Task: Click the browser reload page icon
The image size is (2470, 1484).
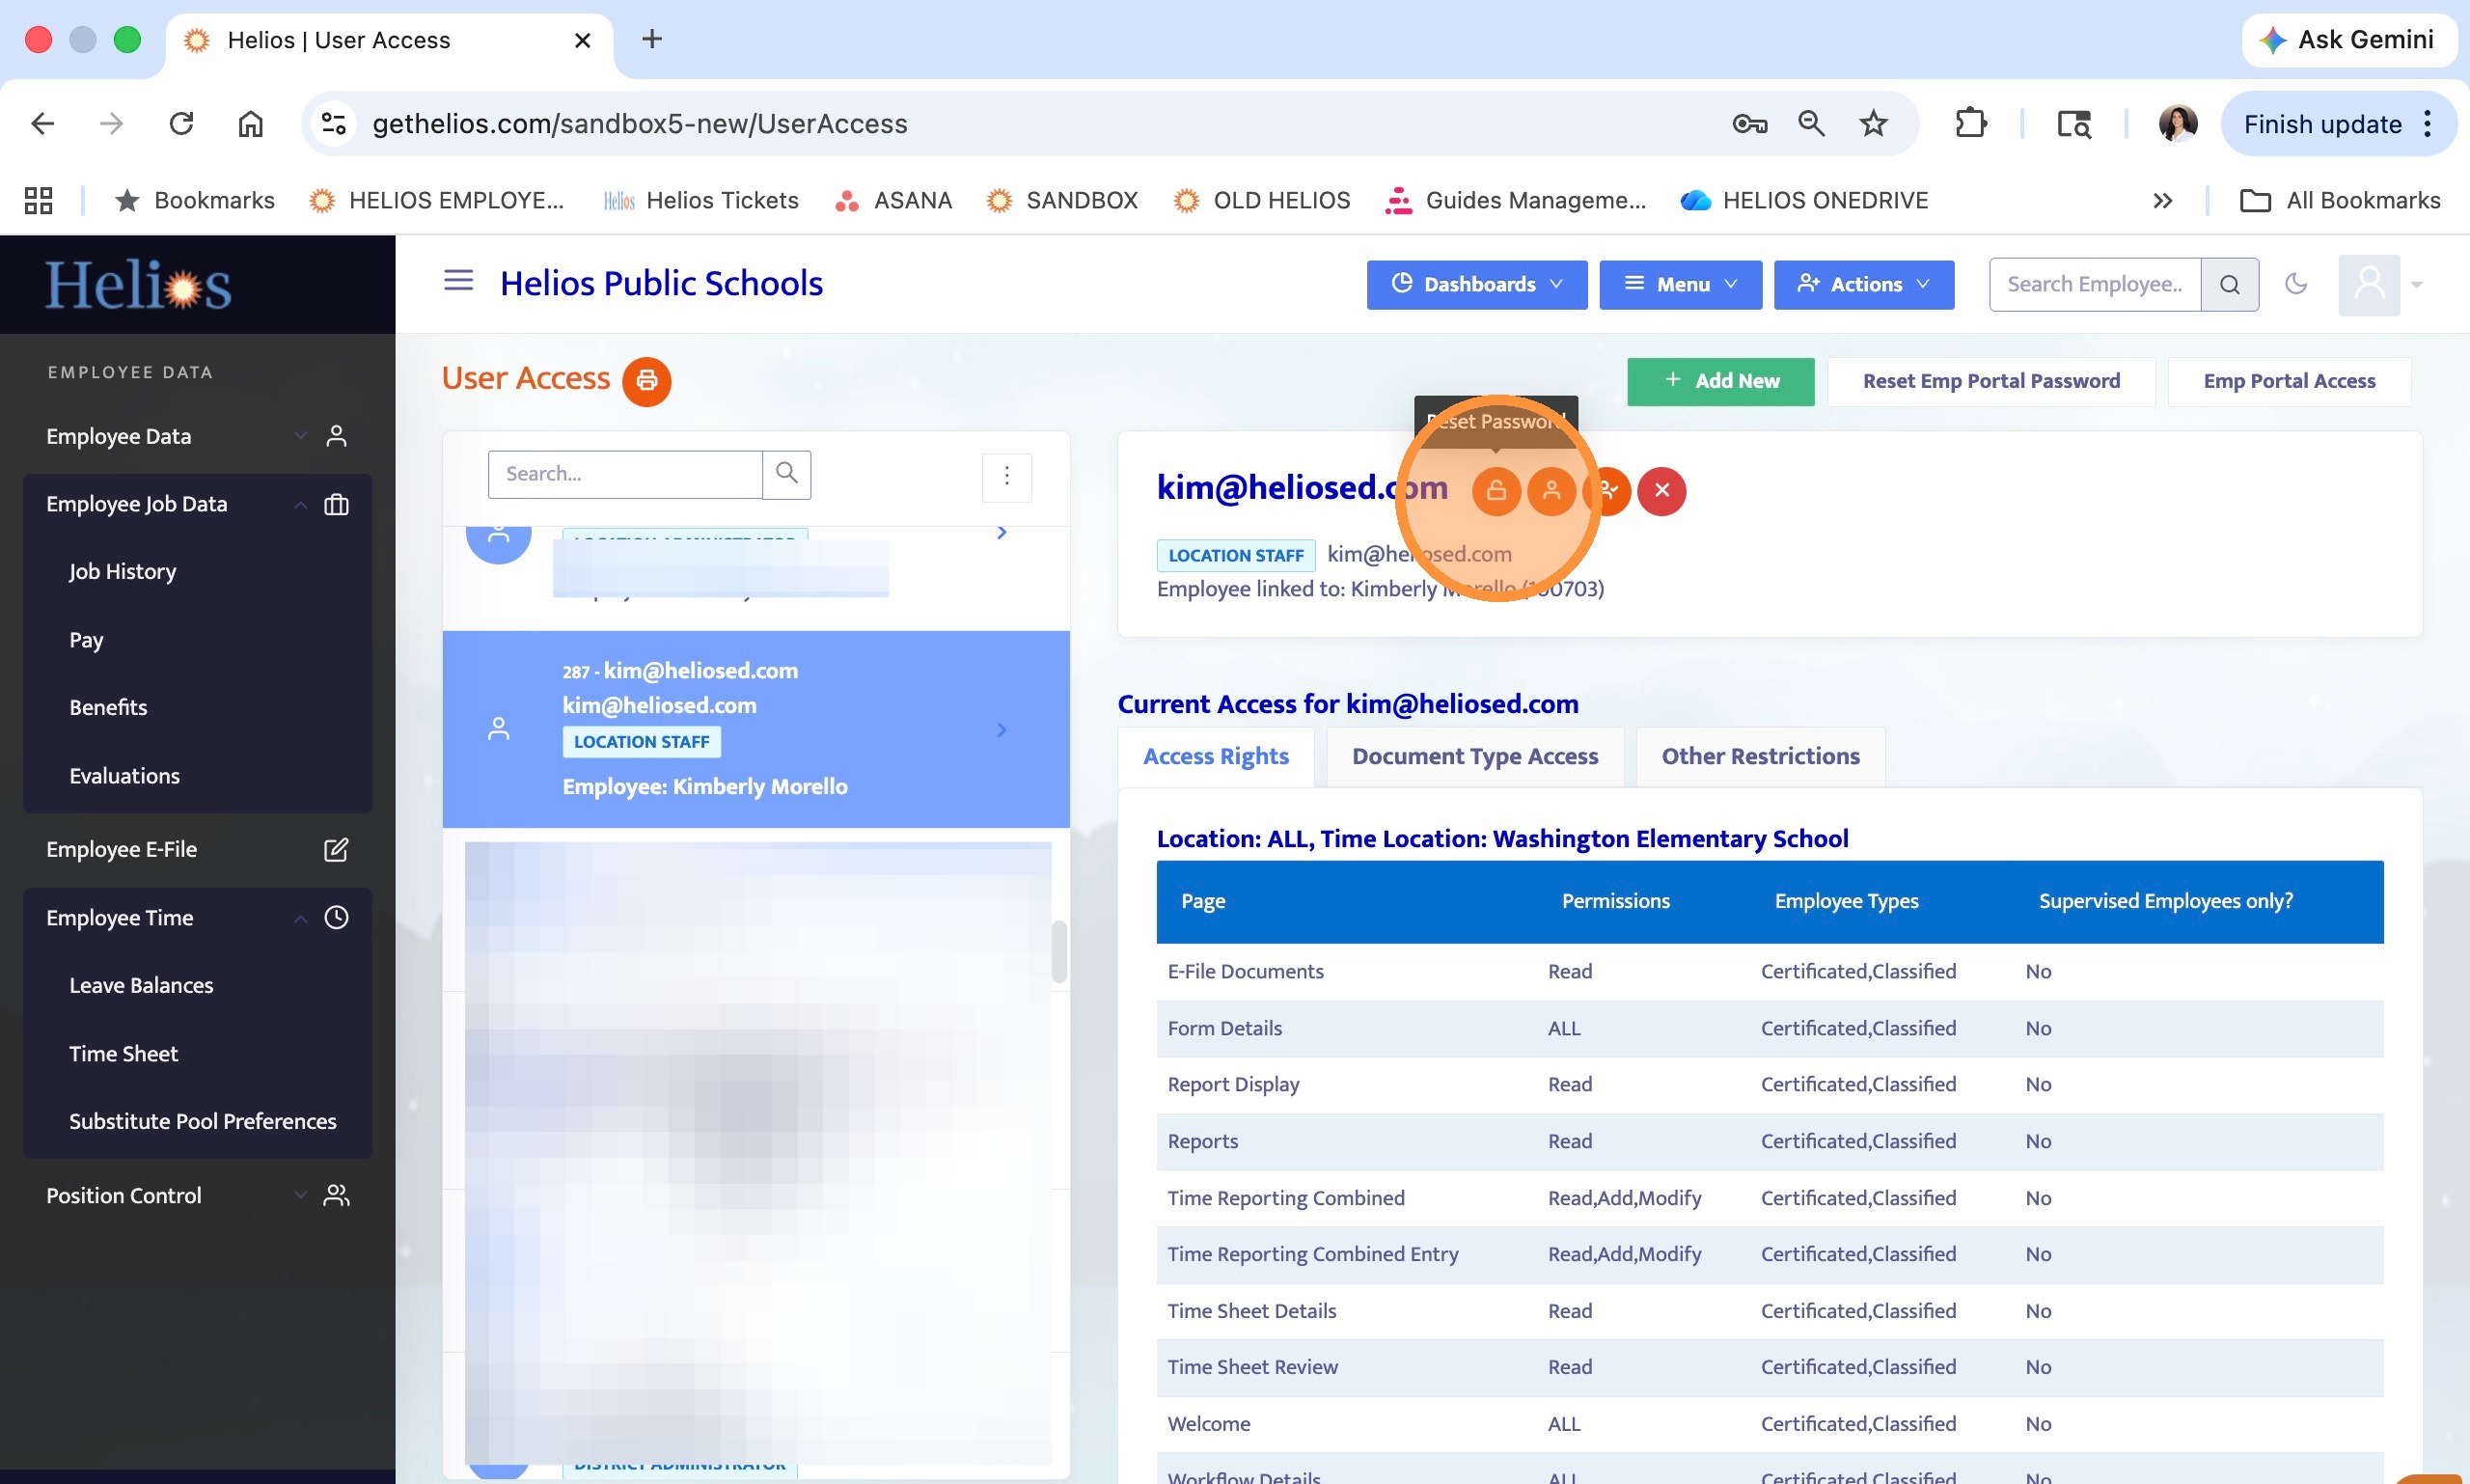Action: pyautogui.click(x=181, y=124)
